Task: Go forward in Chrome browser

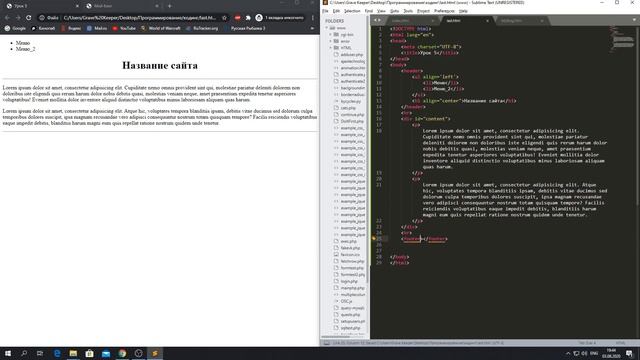Action: [18, 18]
